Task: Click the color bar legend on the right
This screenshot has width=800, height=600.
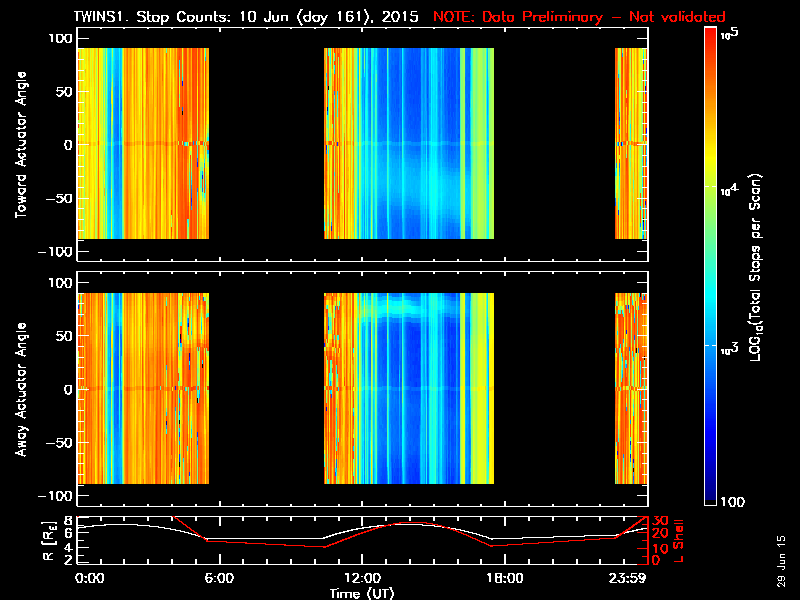Action: [710, 266]
